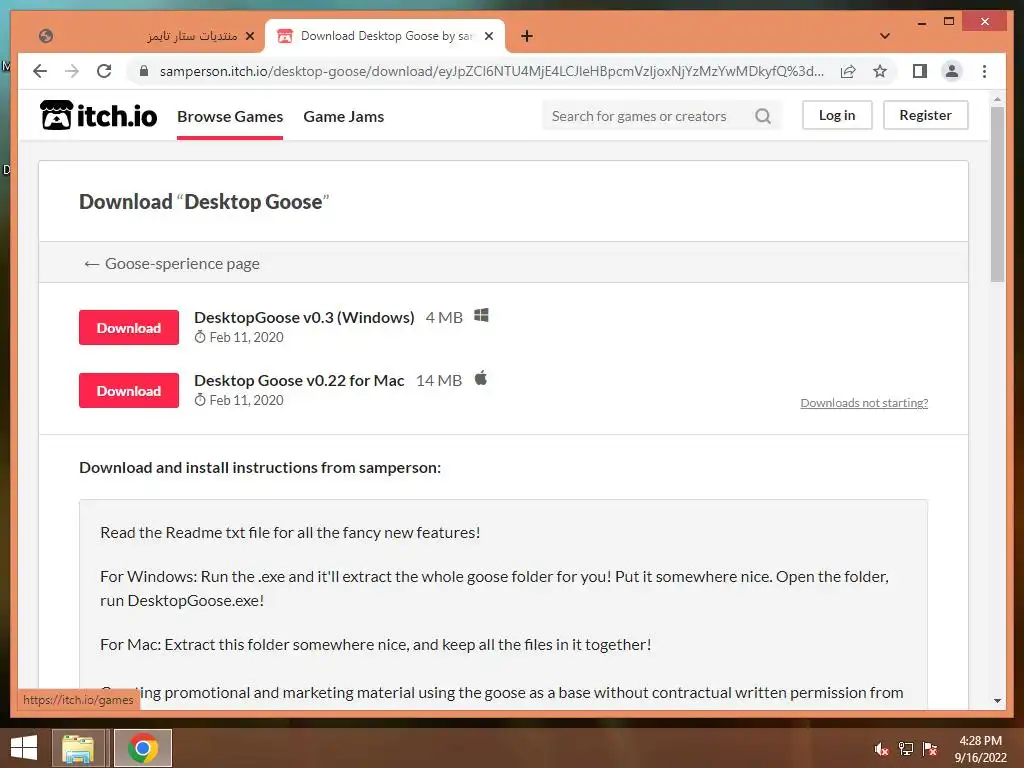1024x768 pixels.
Task: Click the Downloads not starting link
Action: click(x=864, y=403)
